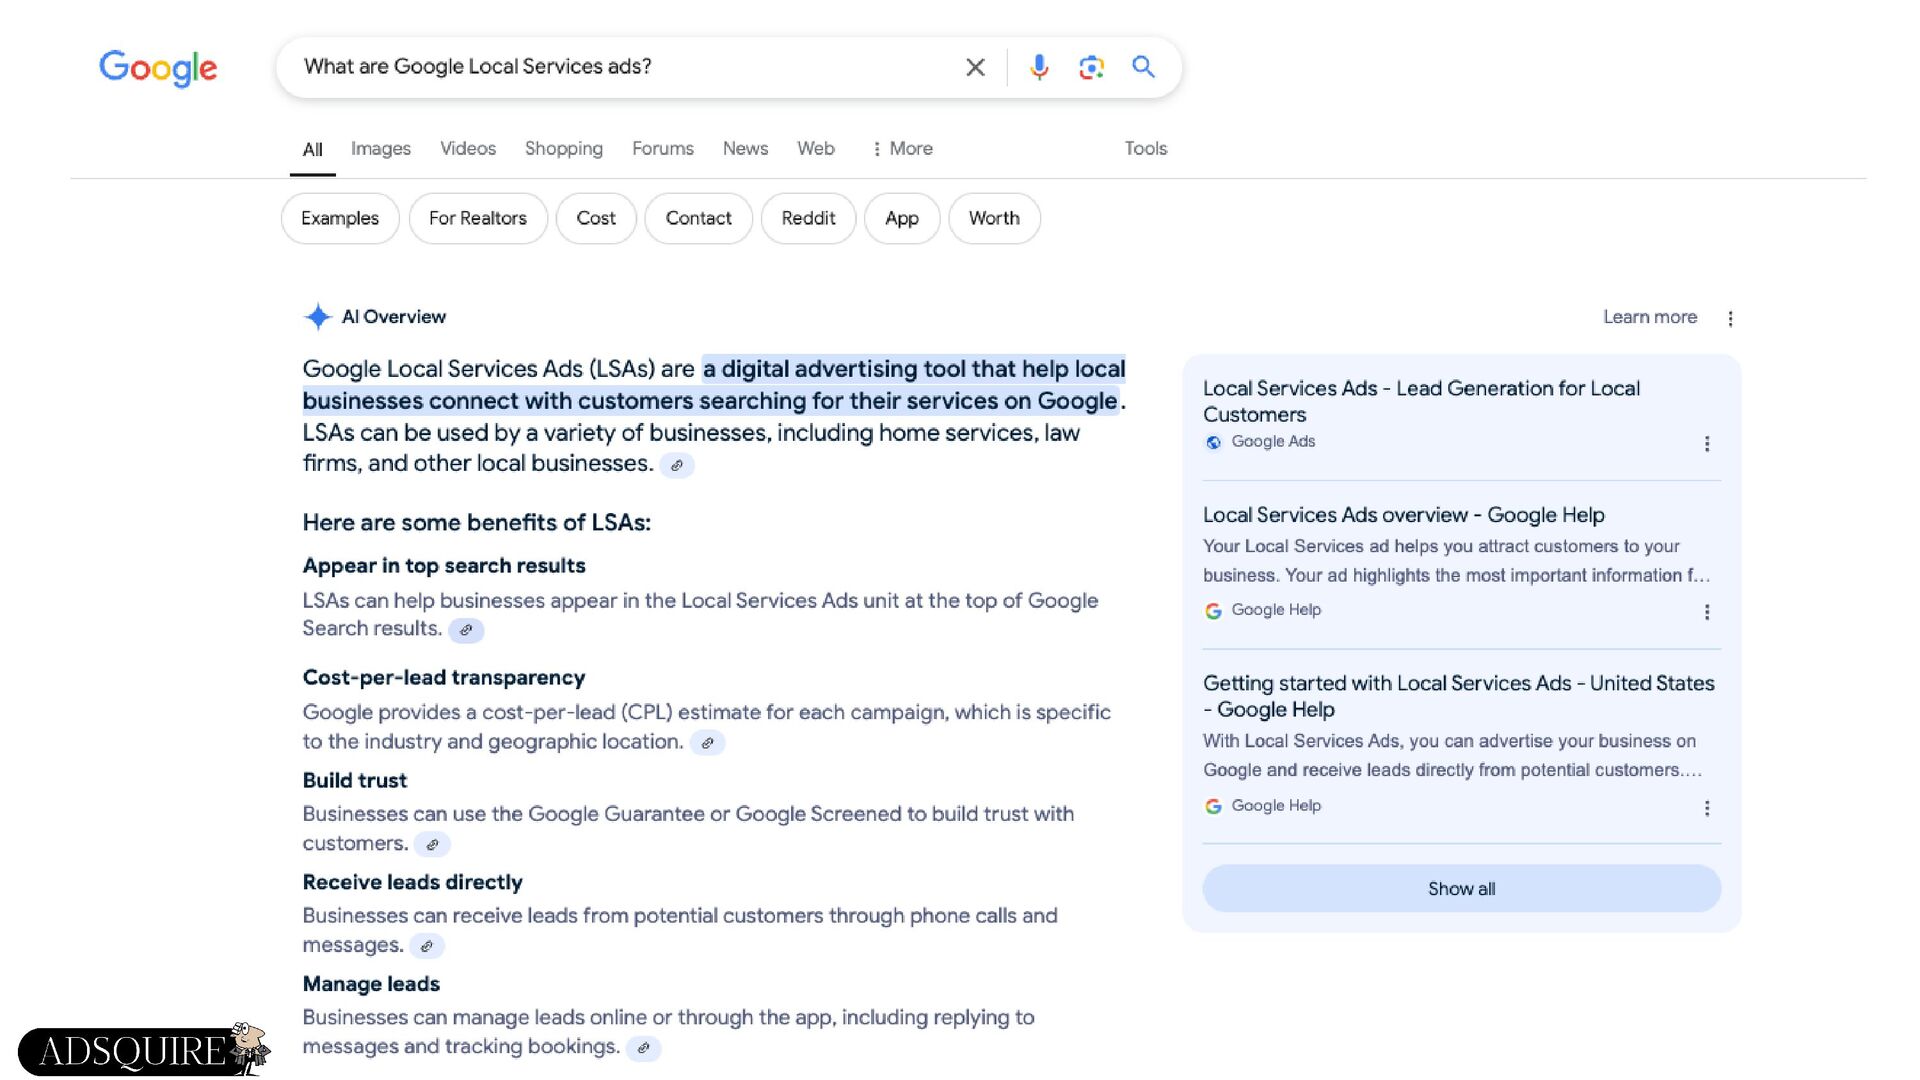
Task: Open 'Local Services Ads overview - Google Help' link
Action: [x=1404, y=515]
